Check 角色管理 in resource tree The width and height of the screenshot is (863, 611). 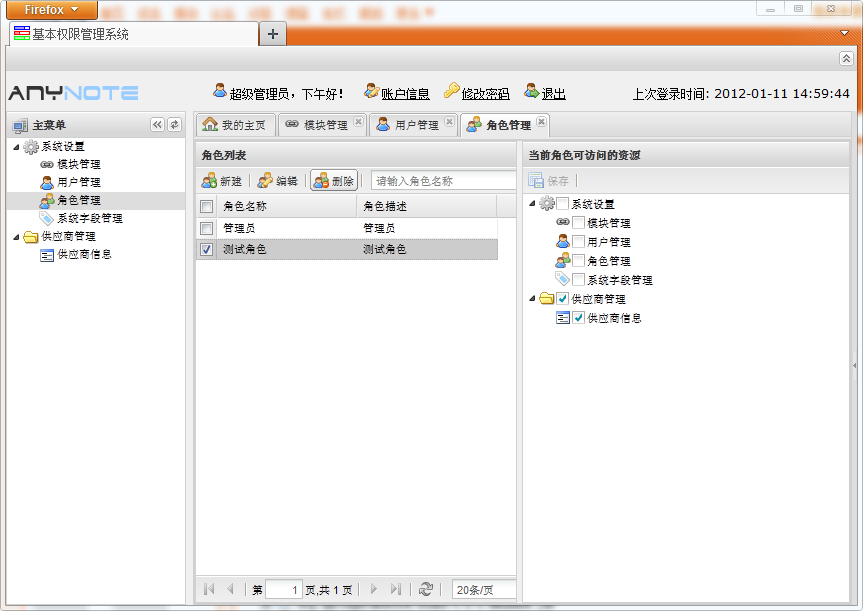(578, 260)
